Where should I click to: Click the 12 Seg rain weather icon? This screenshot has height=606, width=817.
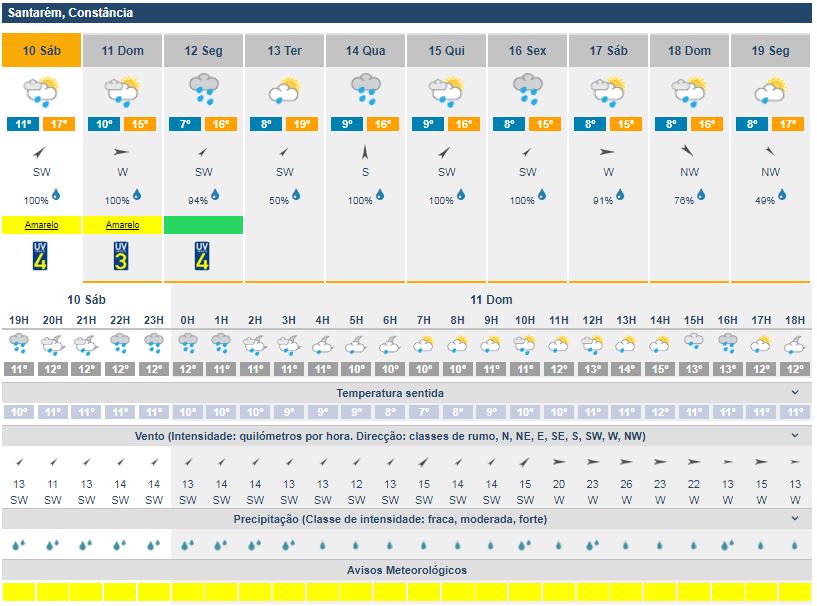click(x=204, y=90)
